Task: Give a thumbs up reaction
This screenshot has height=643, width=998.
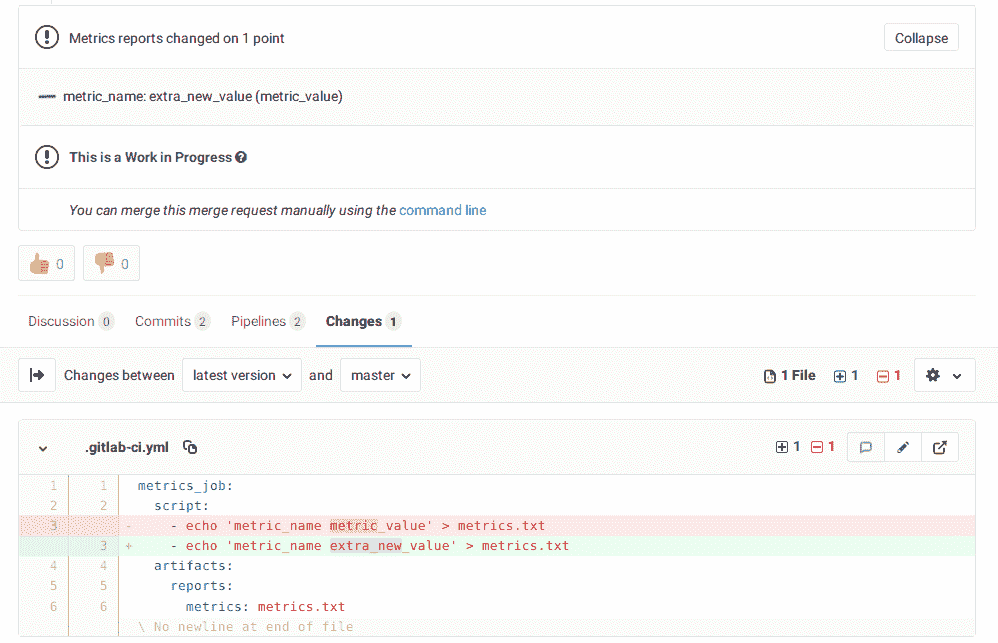Action: click(46, 263)
